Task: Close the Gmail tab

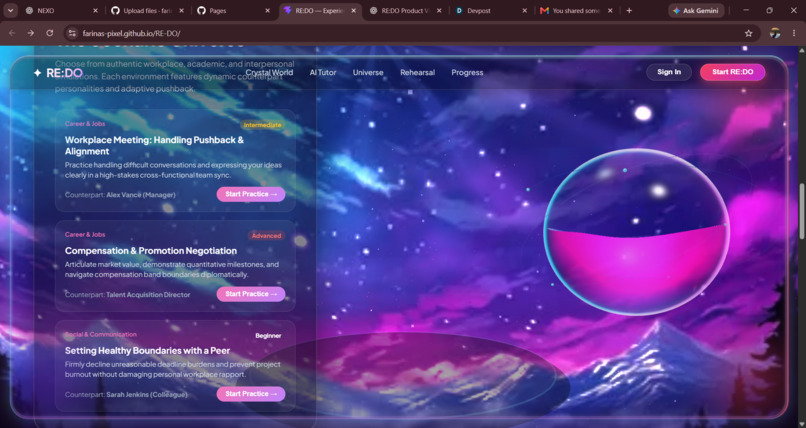Action: pos(611,10)
